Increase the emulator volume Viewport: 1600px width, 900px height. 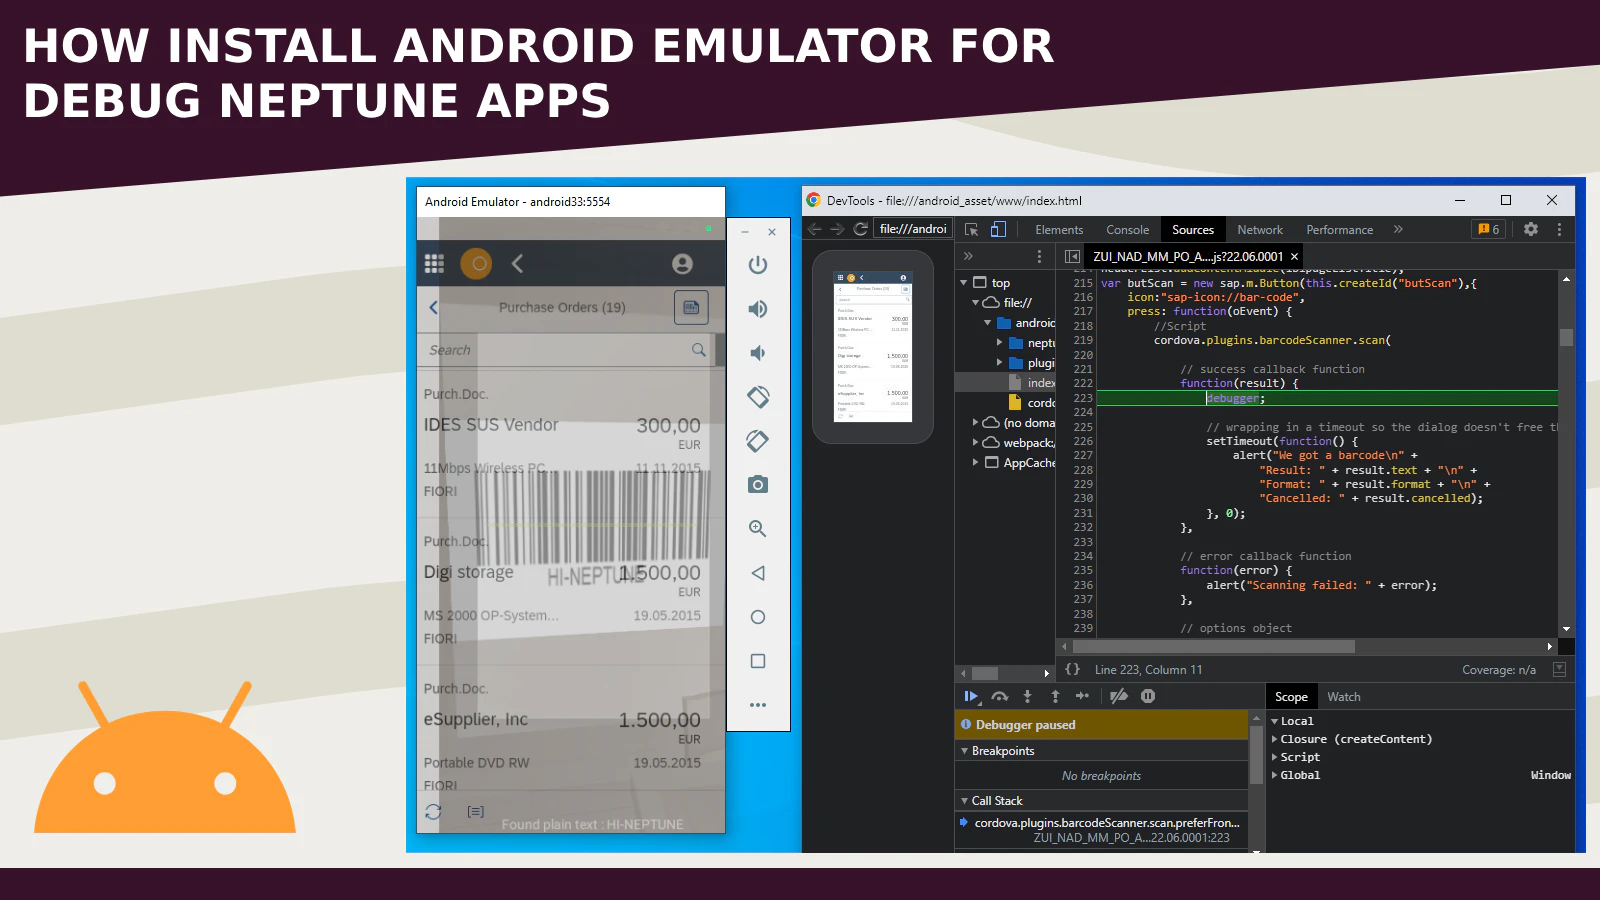[x=757, y=307]
